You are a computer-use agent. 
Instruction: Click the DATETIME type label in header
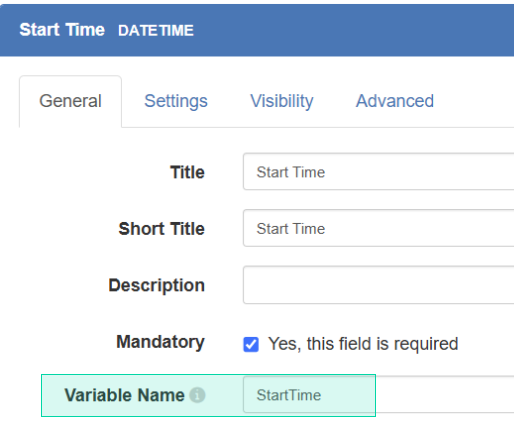pyautogui.click(x=156, y=31)
